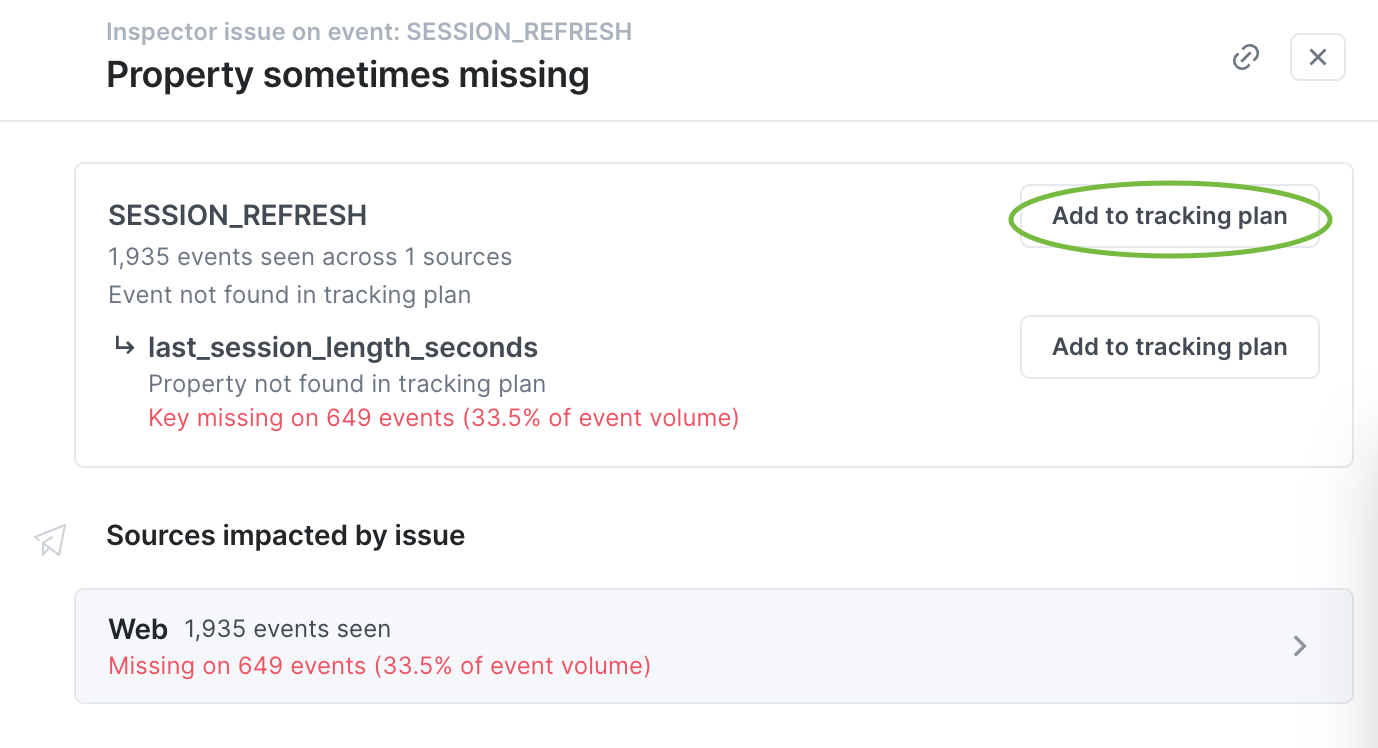Select the last_session_length_seconds property name
The height and width of the screenshot is (748, 1378).
343,347
